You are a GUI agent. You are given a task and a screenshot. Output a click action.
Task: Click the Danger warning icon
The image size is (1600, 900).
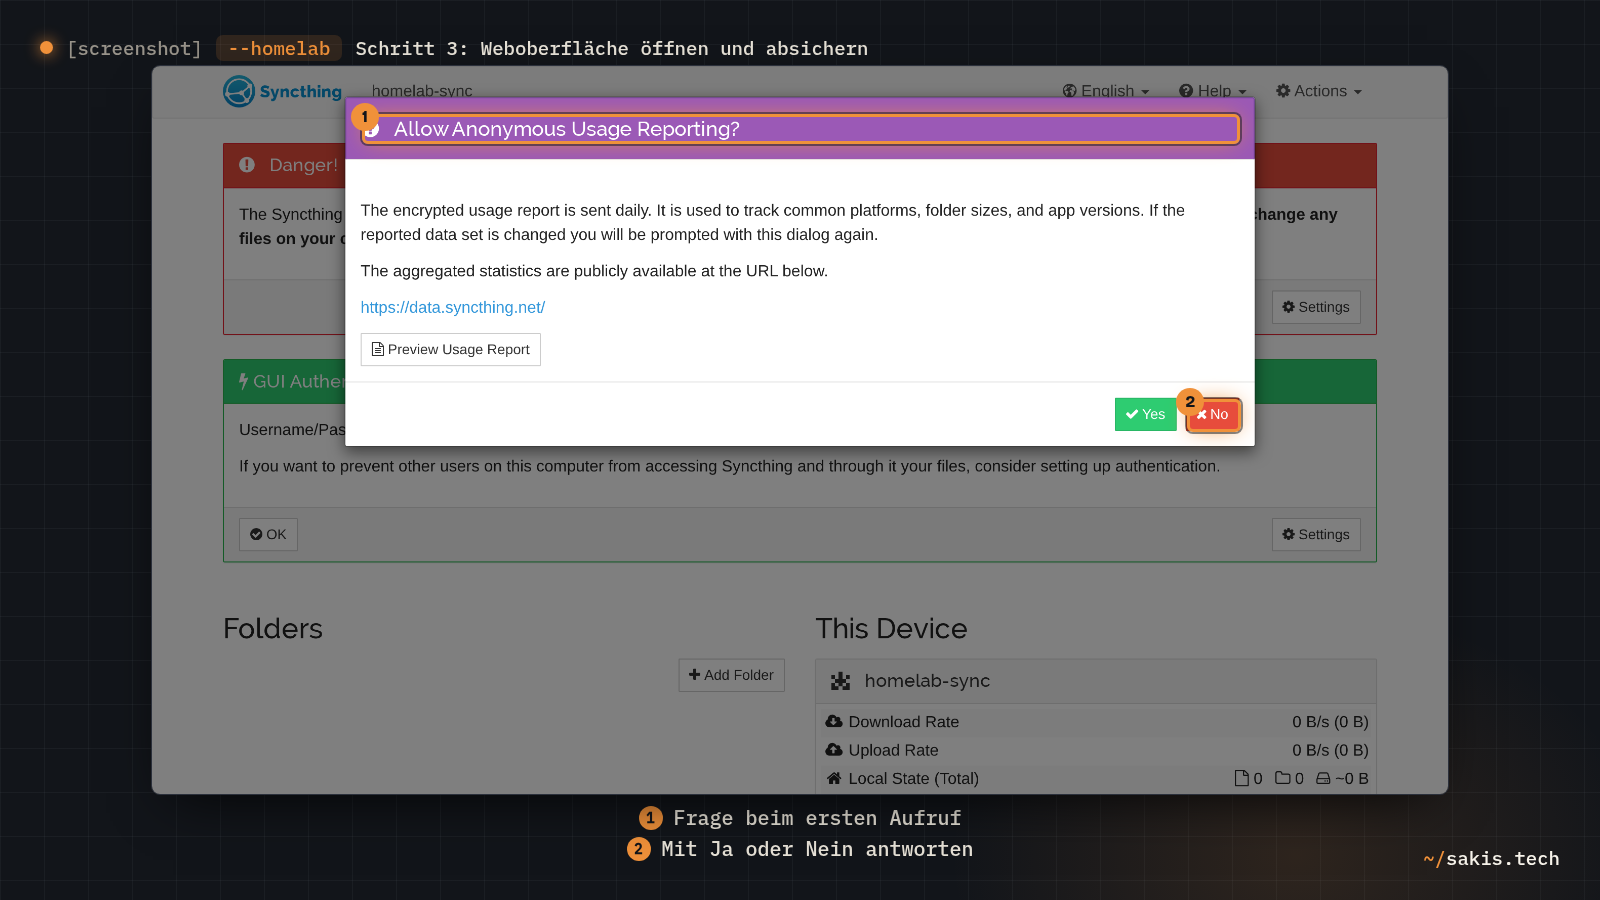[x=247, y=165]
